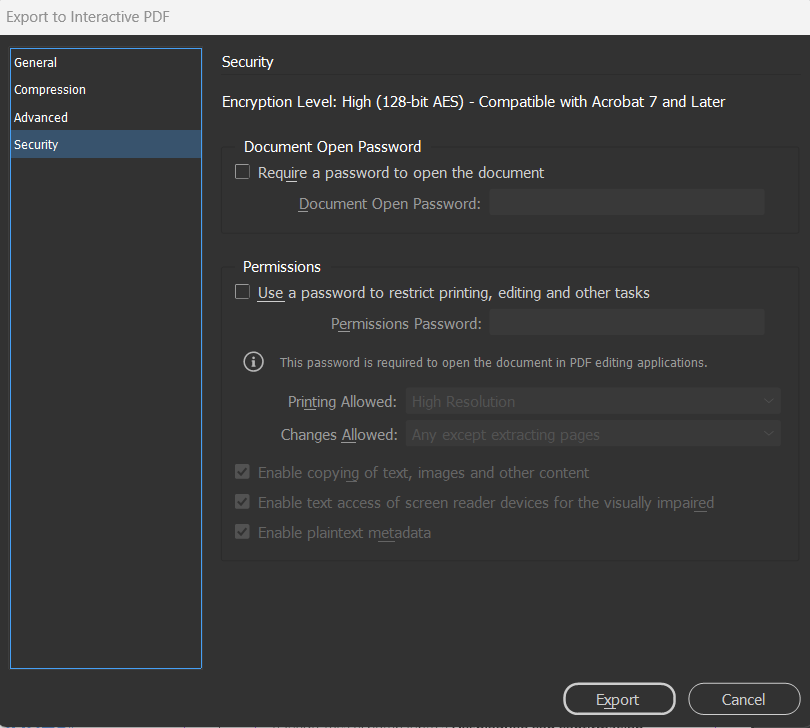This screenshot has height=728, width=810.
Task: Enable "Require a password to open the document"
Action: (242, 171)
